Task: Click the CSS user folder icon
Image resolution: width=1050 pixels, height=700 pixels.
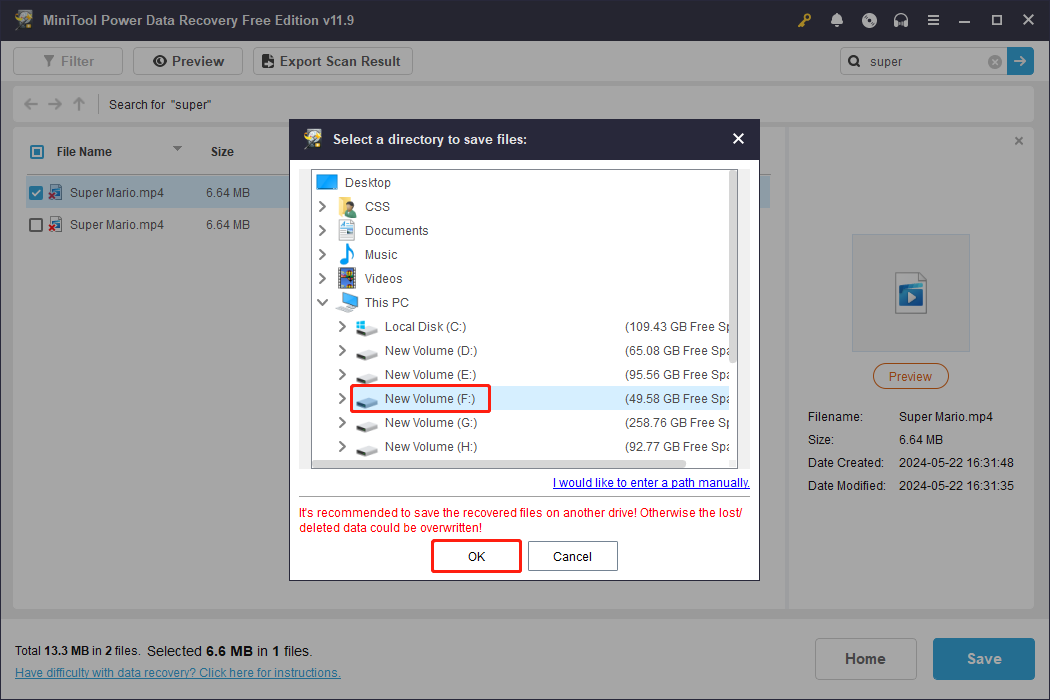Action: tap(347, 206)
